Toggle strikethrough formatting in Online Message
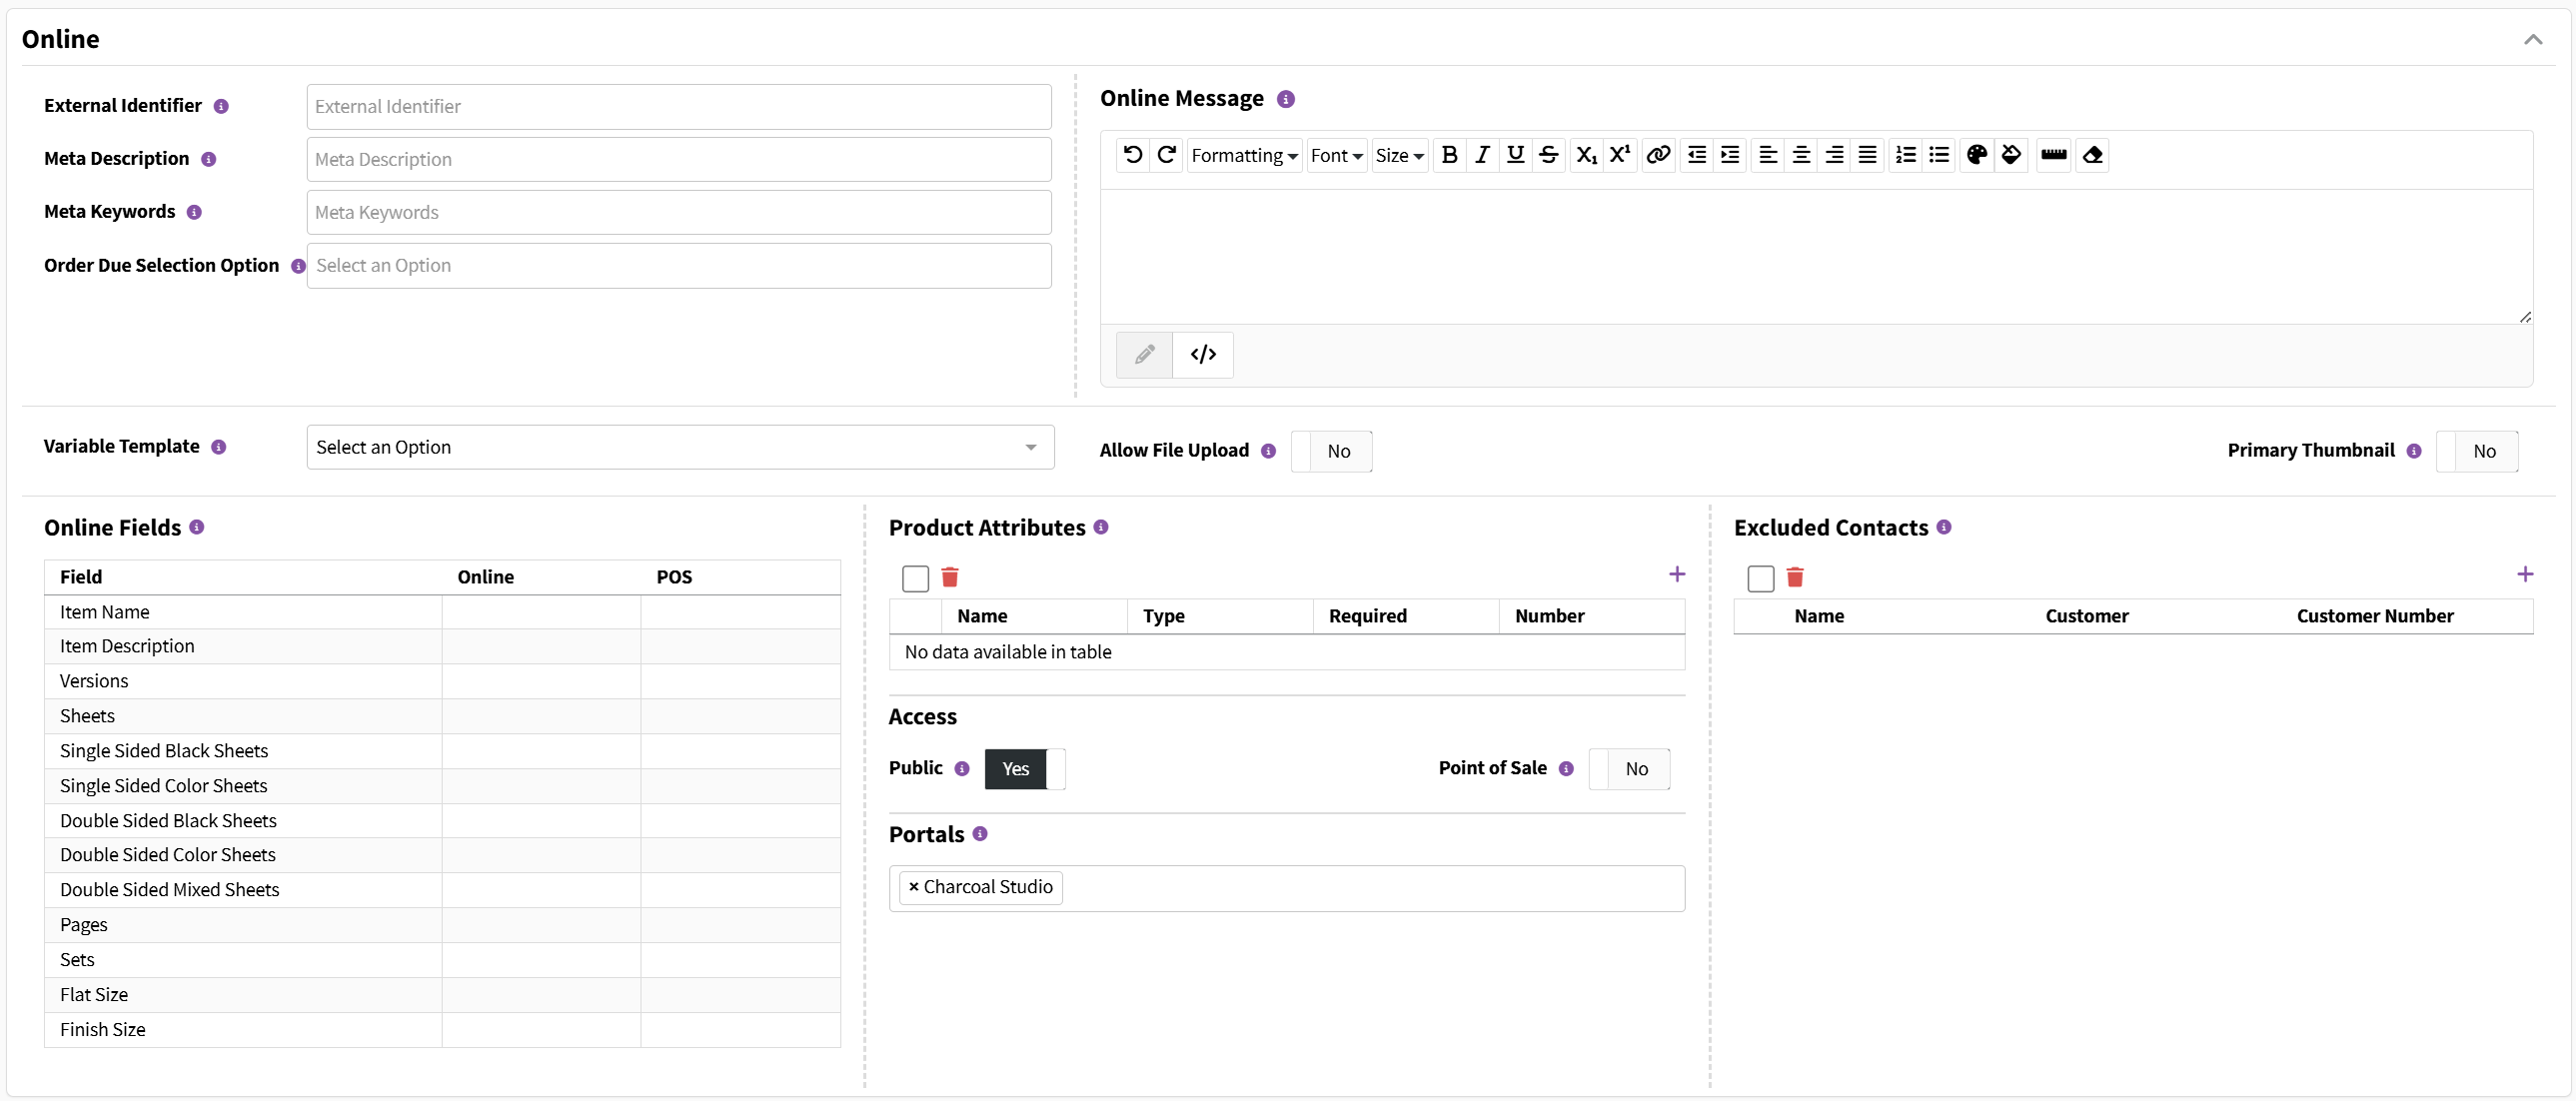The height and width of the screenshot is (1101, 2576). click(x=1548, y=155)
